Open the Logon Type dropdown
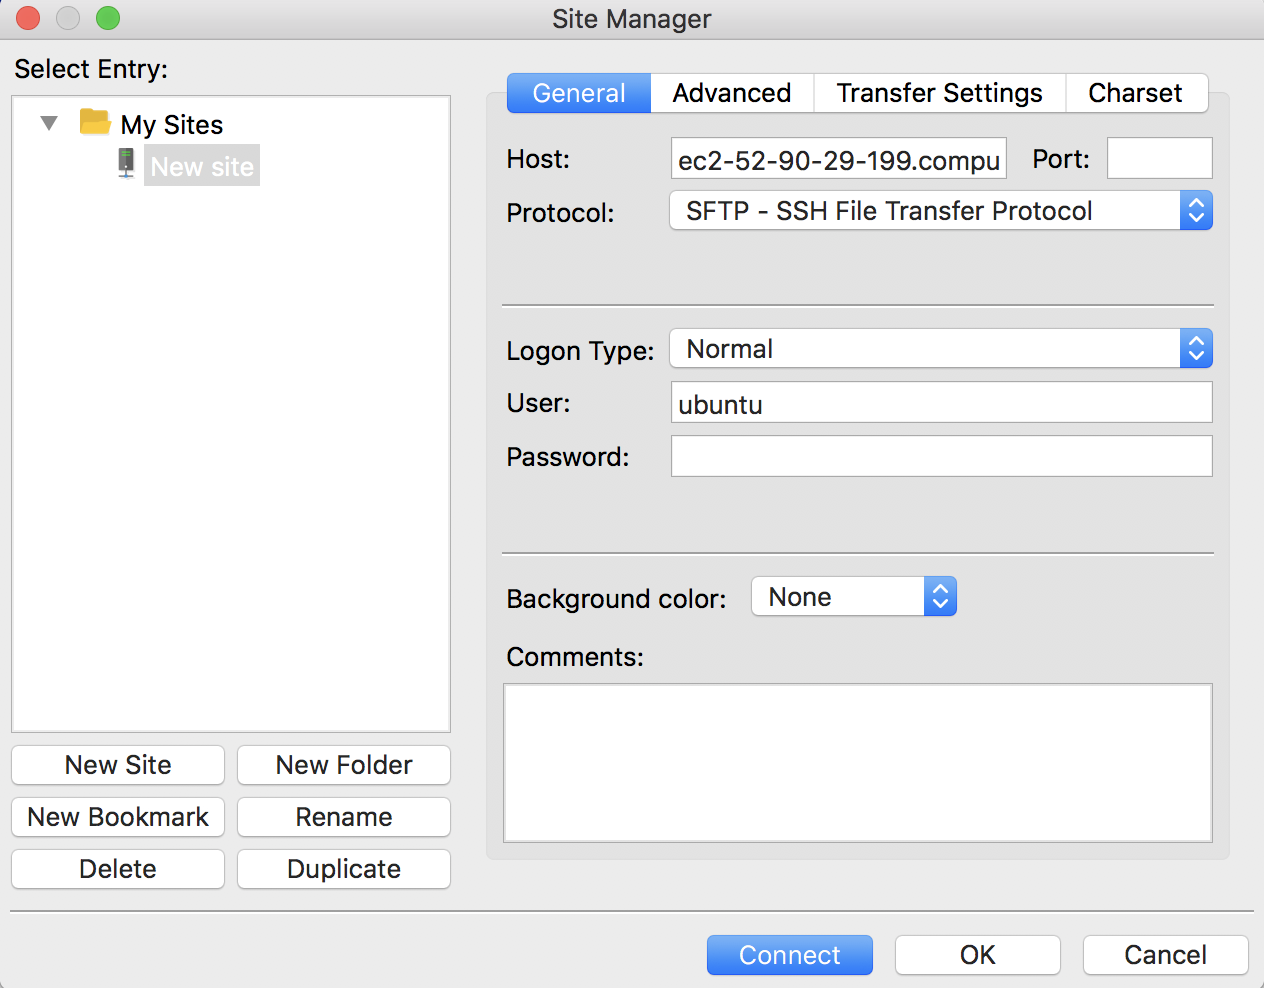 tap(930, 348)
